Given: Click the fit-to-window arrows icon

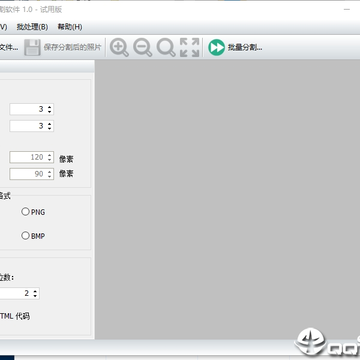Looking at the screenshot, I should pos(189,47).
